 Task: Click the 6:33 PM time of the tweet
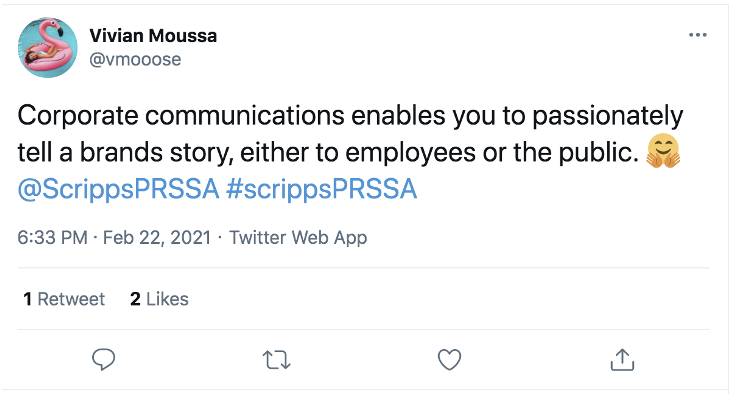coord(51,238)
